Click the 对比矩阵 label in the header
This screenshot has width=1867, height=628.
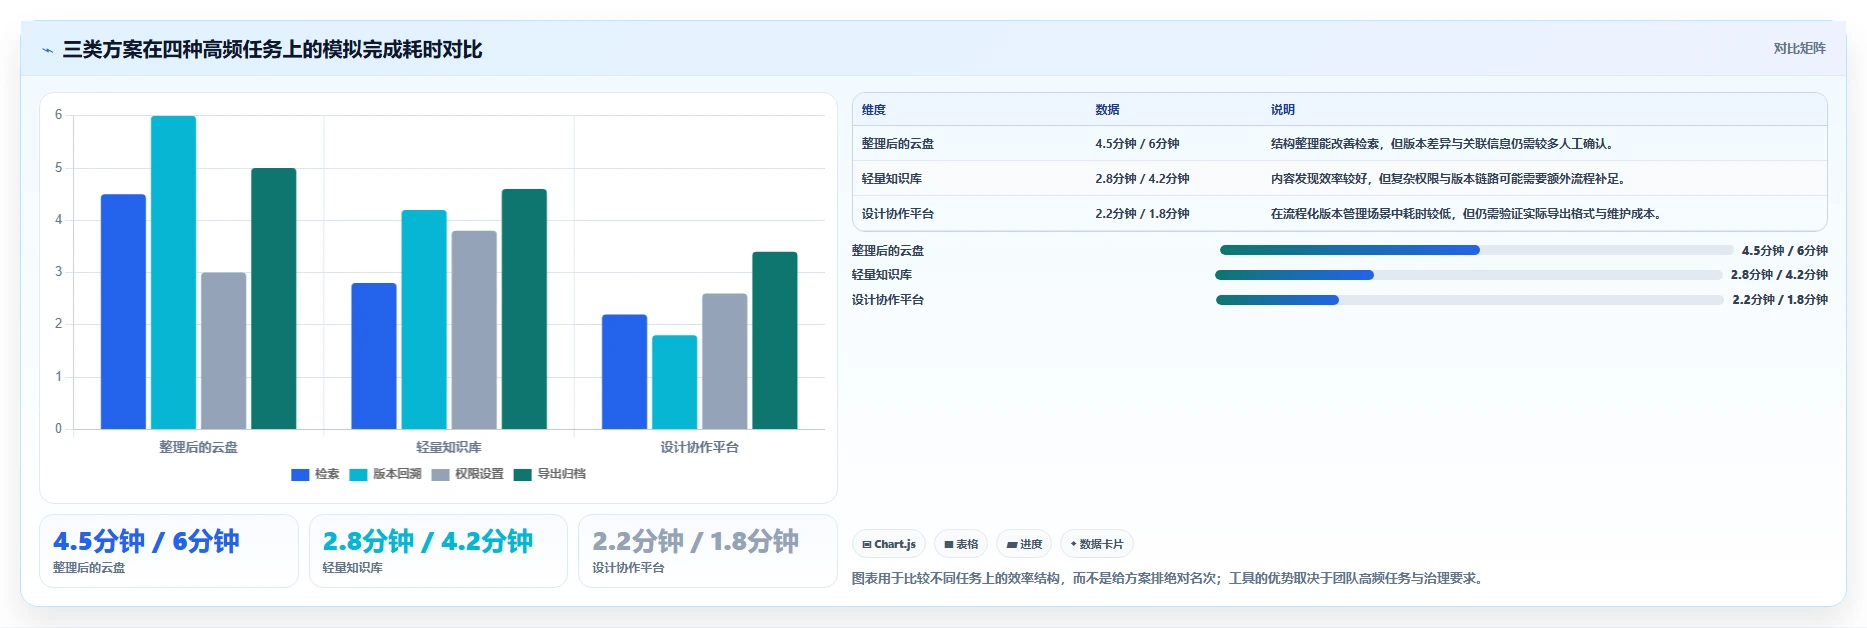click(1799, 49)
